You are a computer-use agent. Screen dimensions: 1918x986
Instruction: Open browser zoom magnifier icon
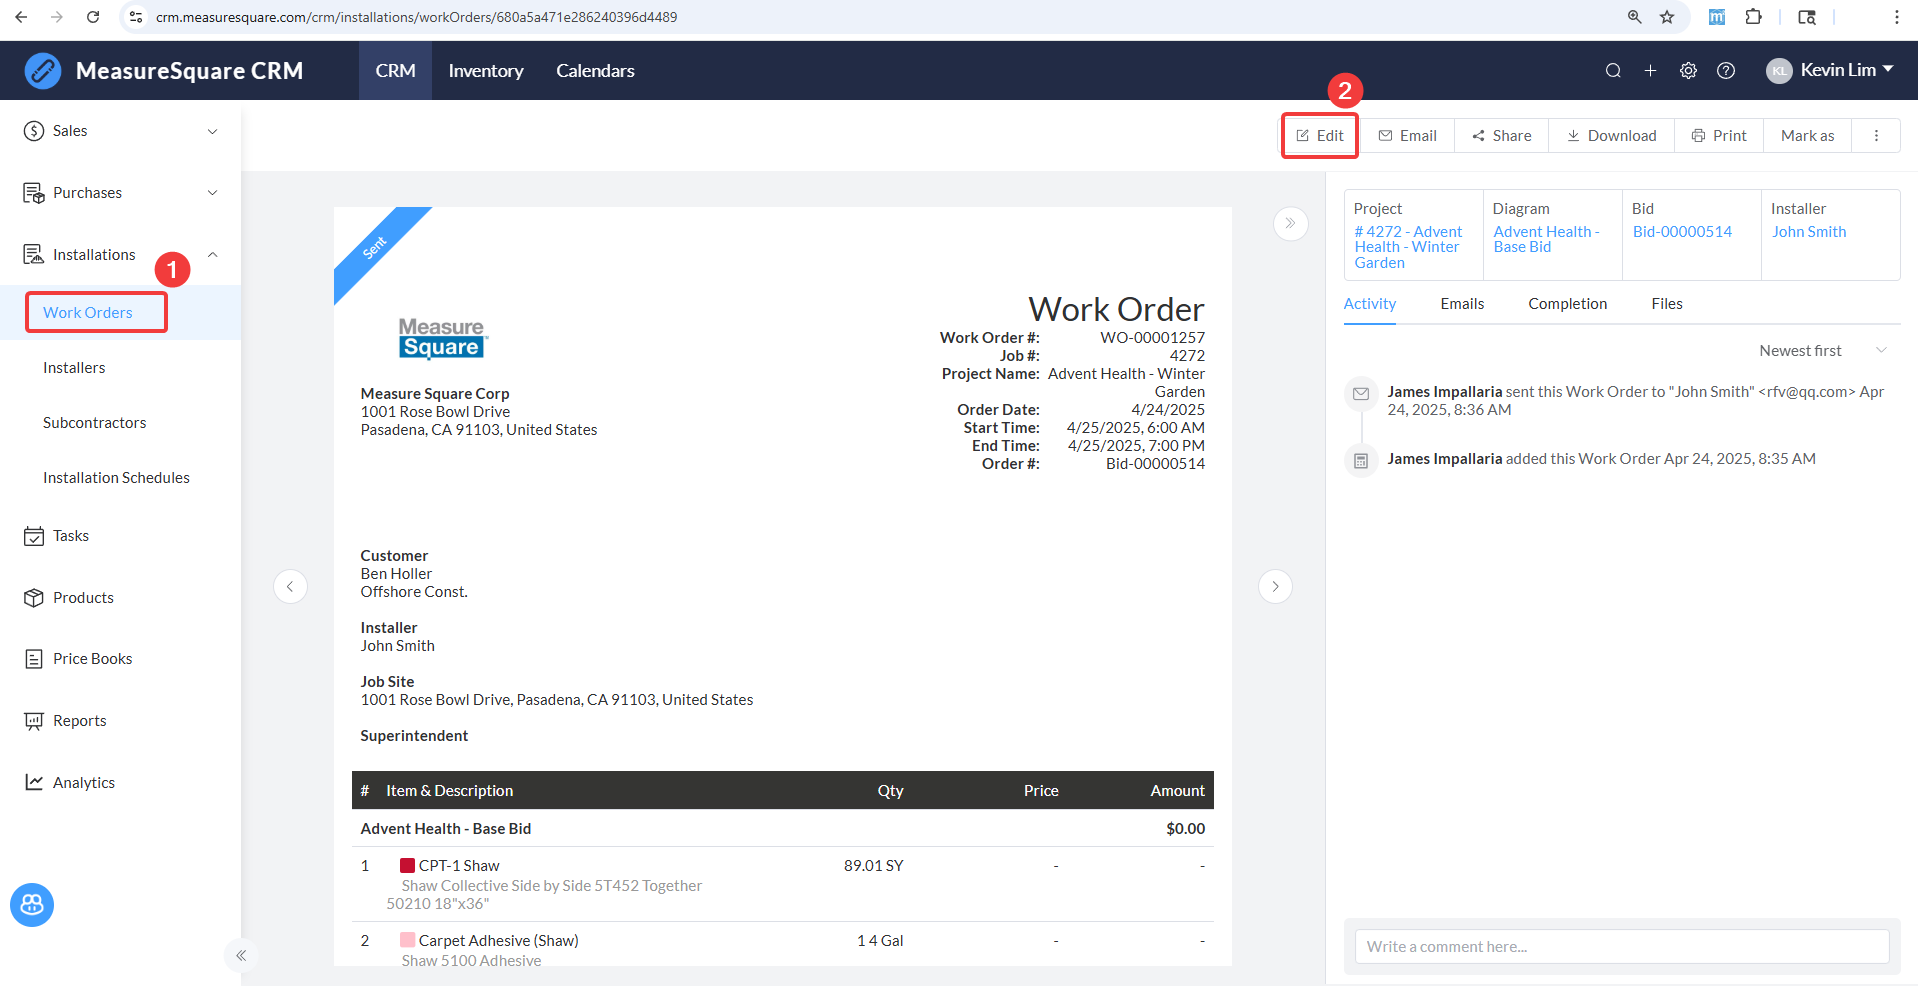1635,17
